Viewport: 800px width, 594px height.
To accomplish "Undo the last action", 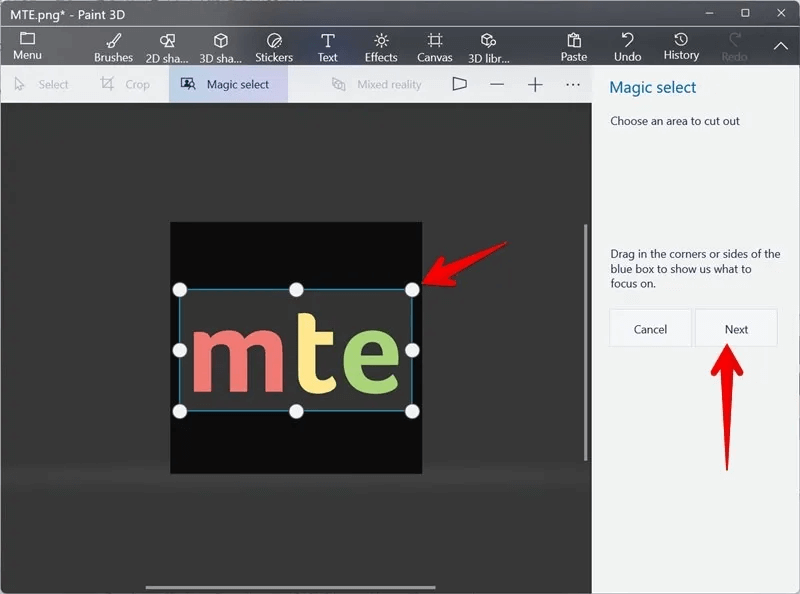I will 627,46.
